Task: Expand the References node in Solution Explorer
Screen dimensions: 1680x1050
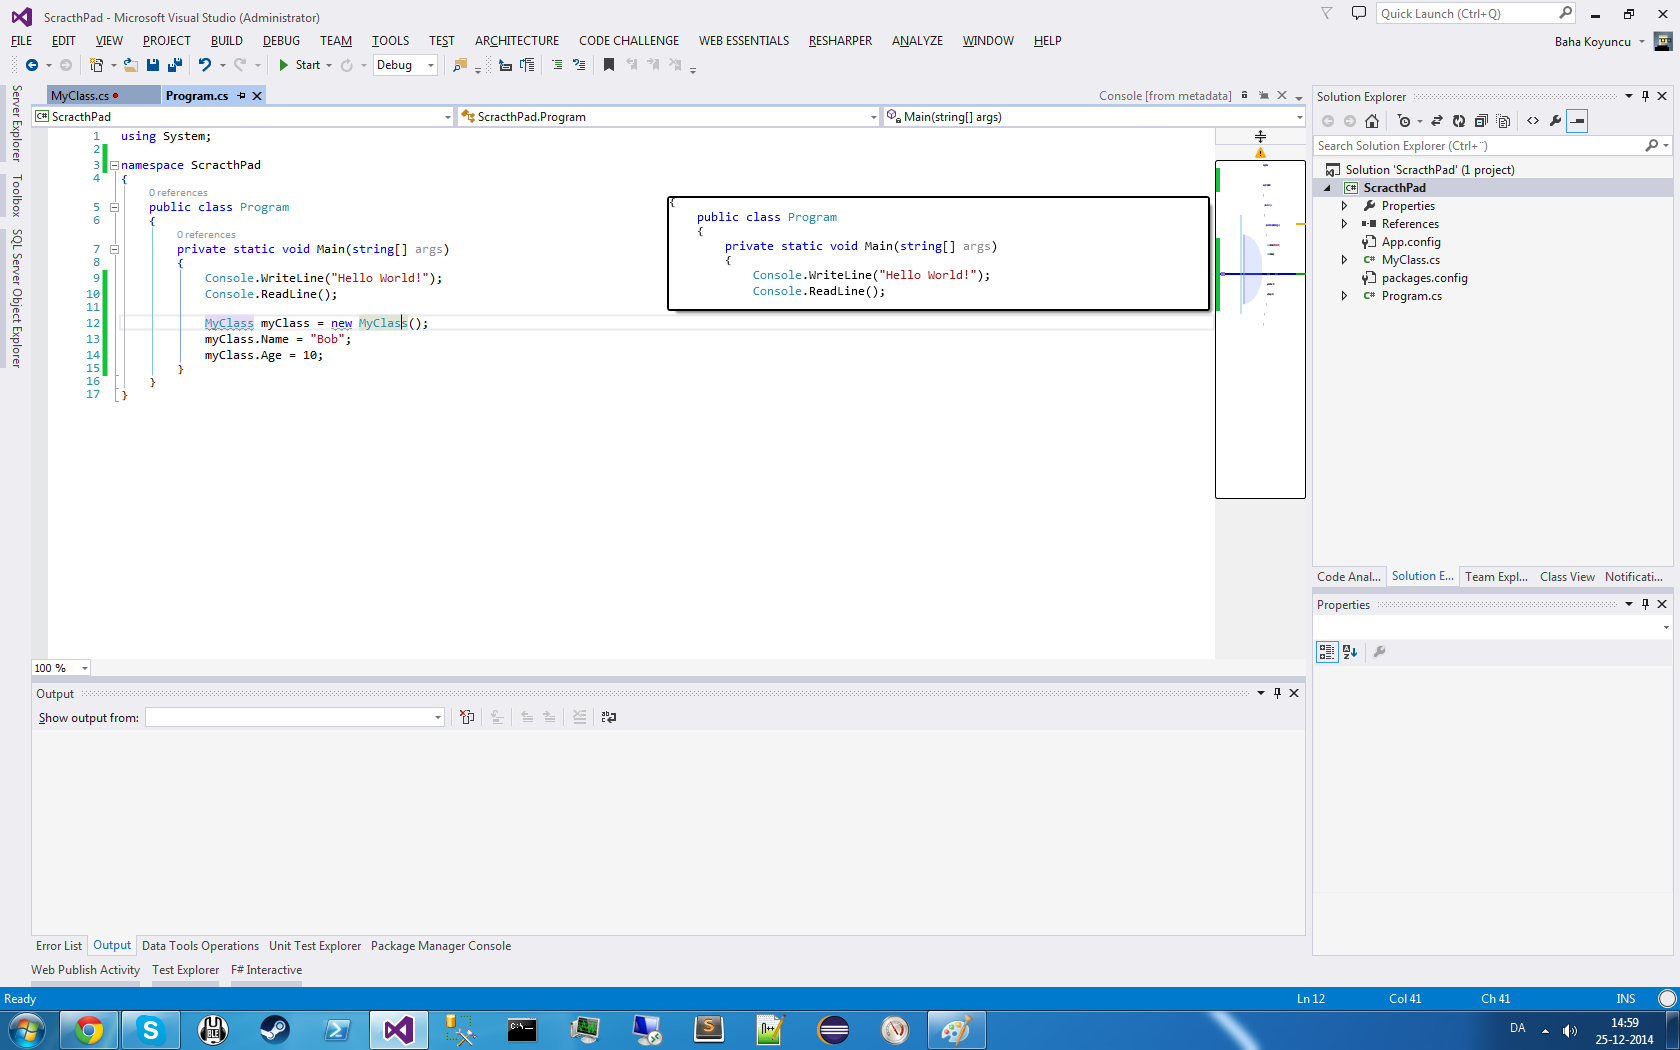Action: (1345, 224)
